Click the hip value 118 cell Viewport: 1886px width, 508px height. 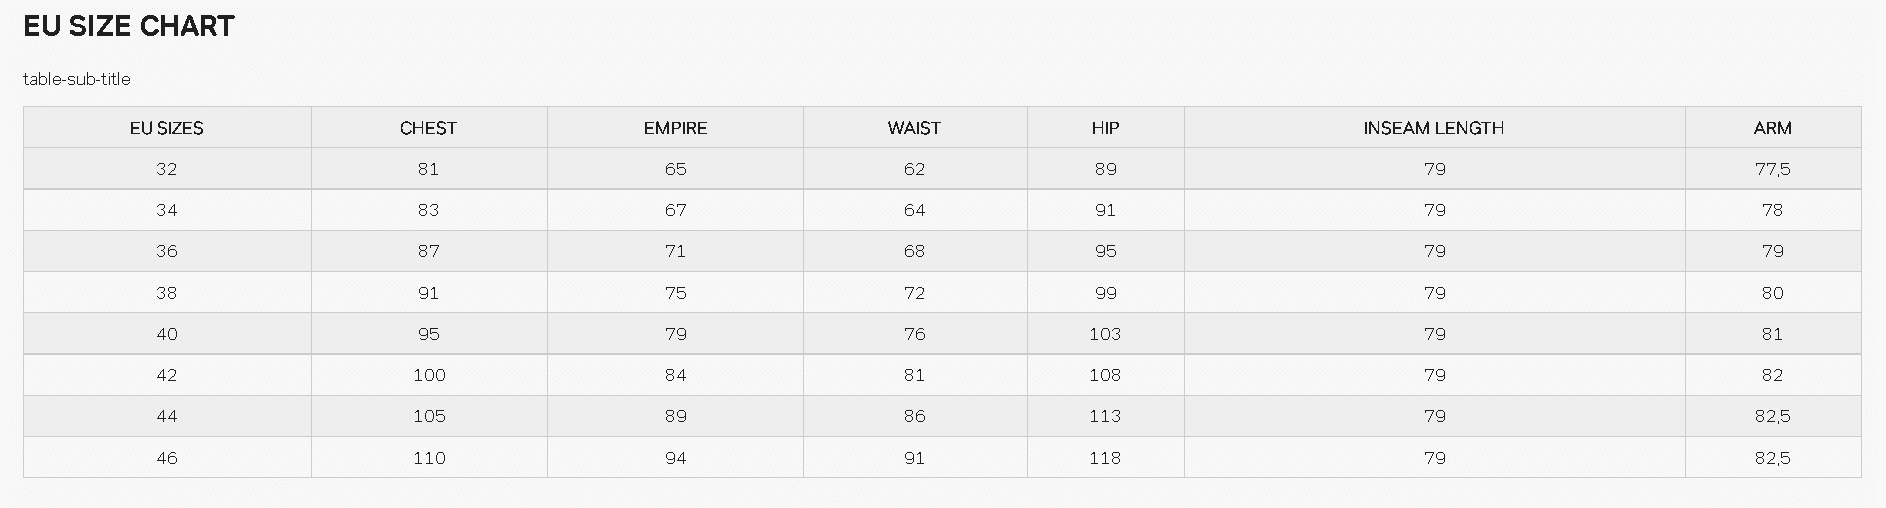[1106, 458]
